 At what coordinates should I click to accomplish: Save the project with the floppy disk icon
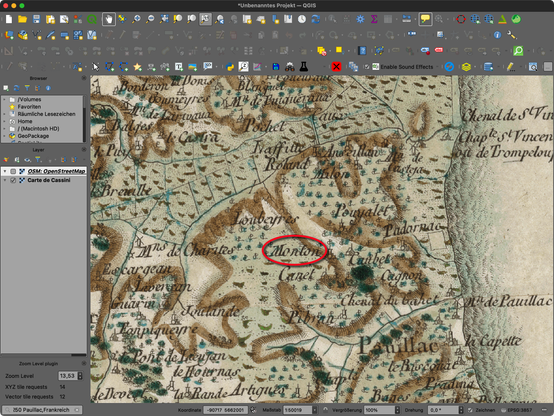tap(36, 19)
